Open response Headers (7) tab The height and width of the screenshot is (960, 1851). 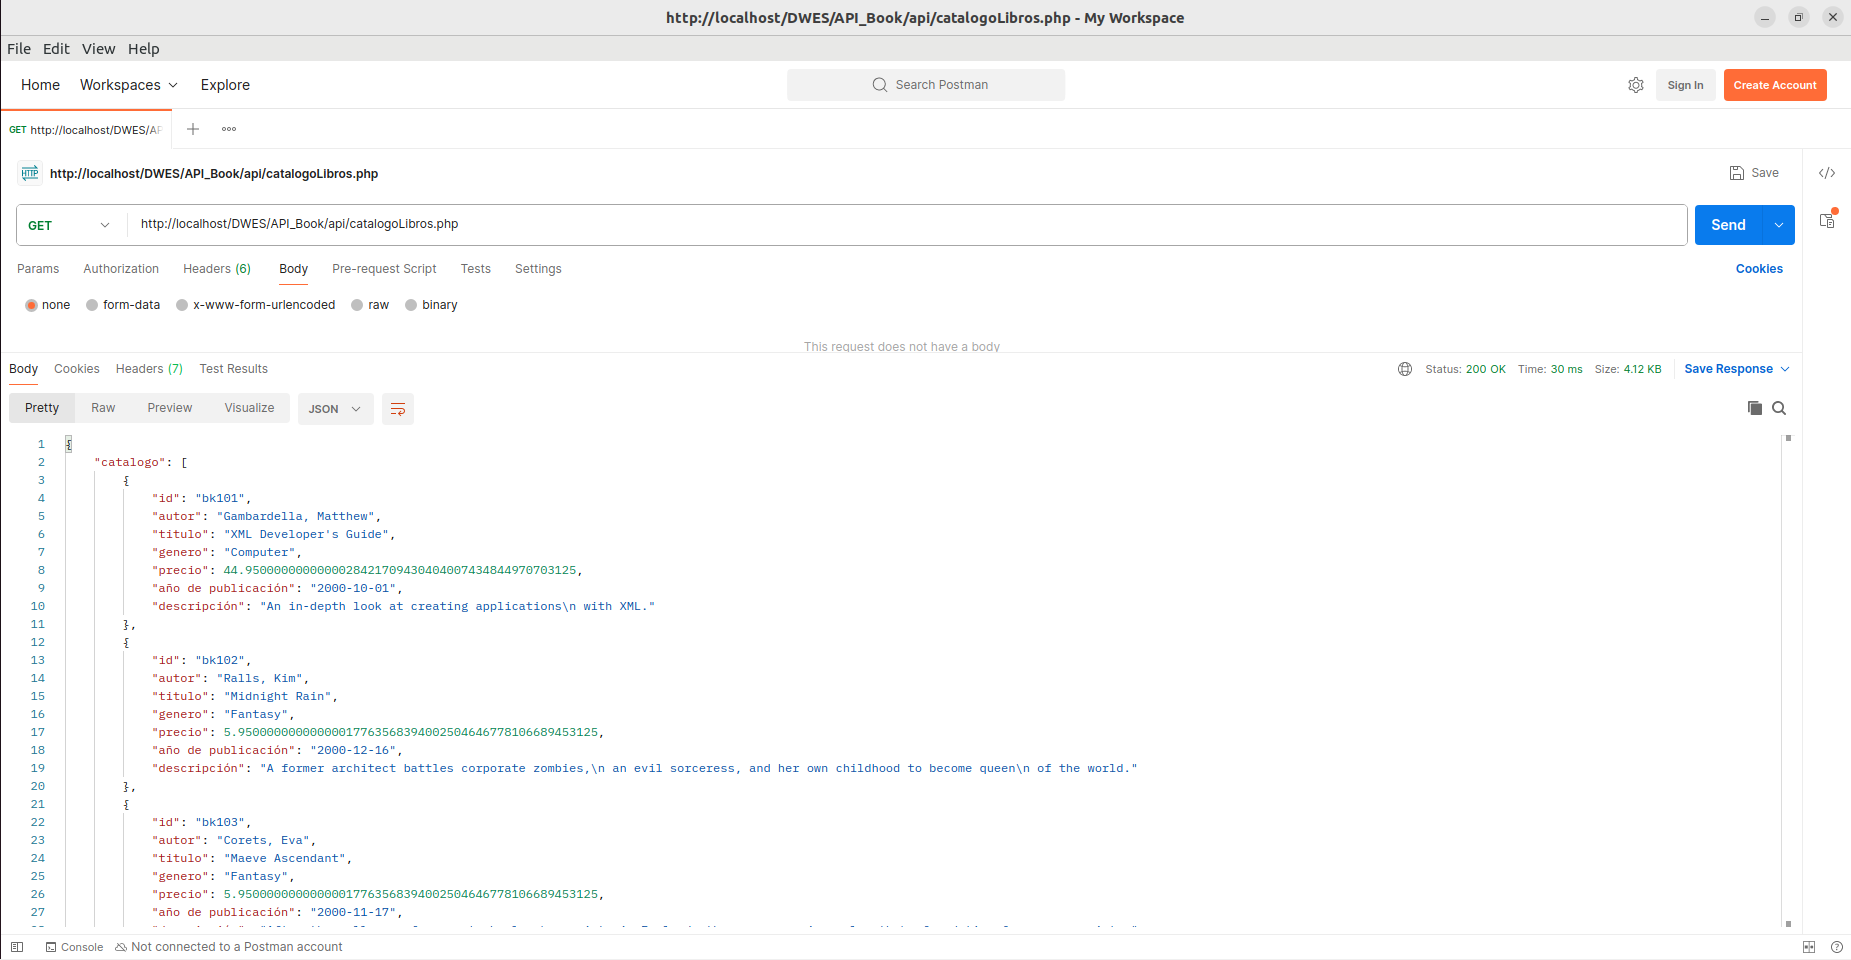tap(149, 369)
